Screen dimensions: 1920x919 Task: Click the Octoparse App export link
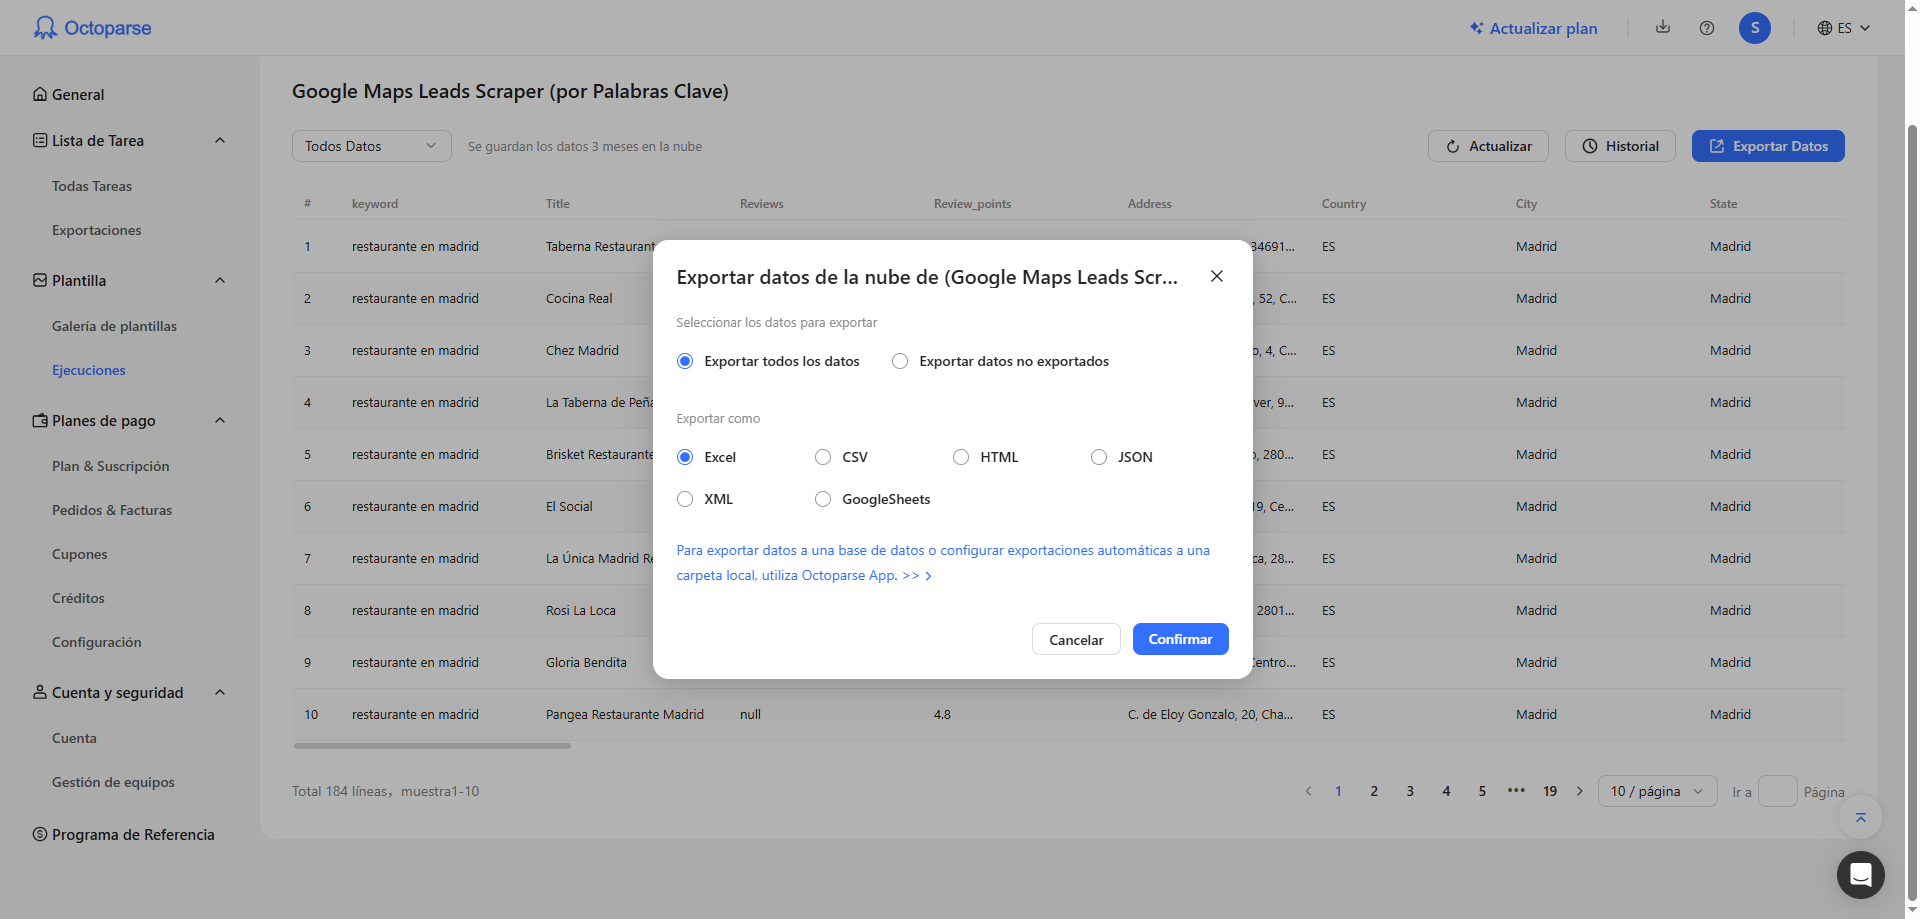[x=804, y=575]
